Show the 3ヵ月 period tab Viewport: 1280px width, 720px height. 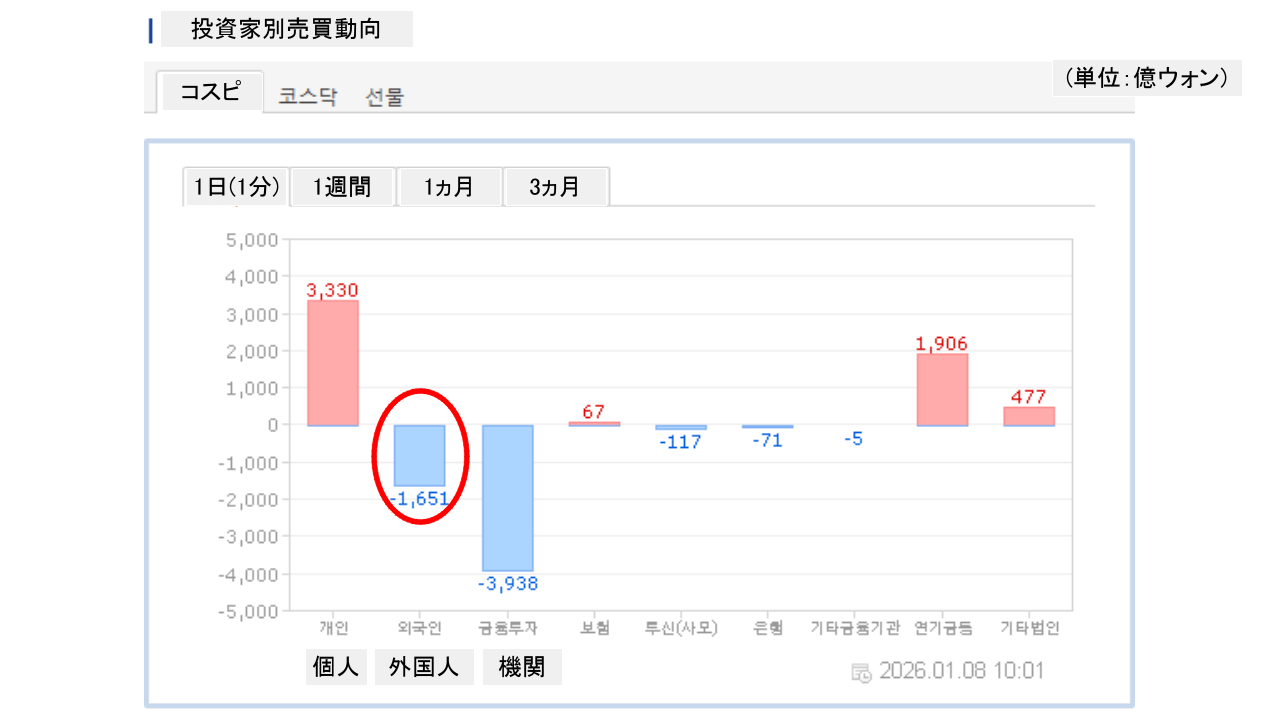point(555,187)
